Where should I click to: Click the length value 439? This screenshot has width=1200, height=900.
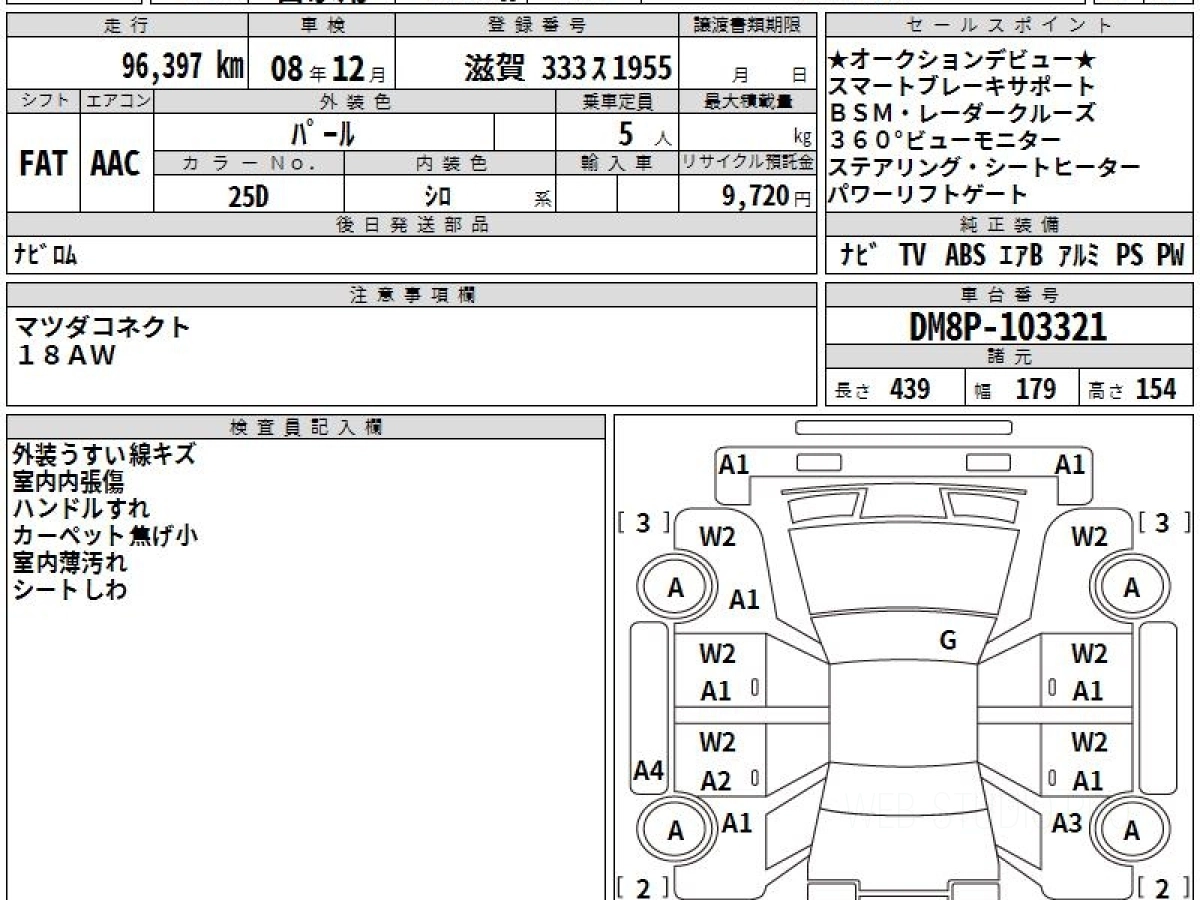pyautogui.click(x=910, y=389)
